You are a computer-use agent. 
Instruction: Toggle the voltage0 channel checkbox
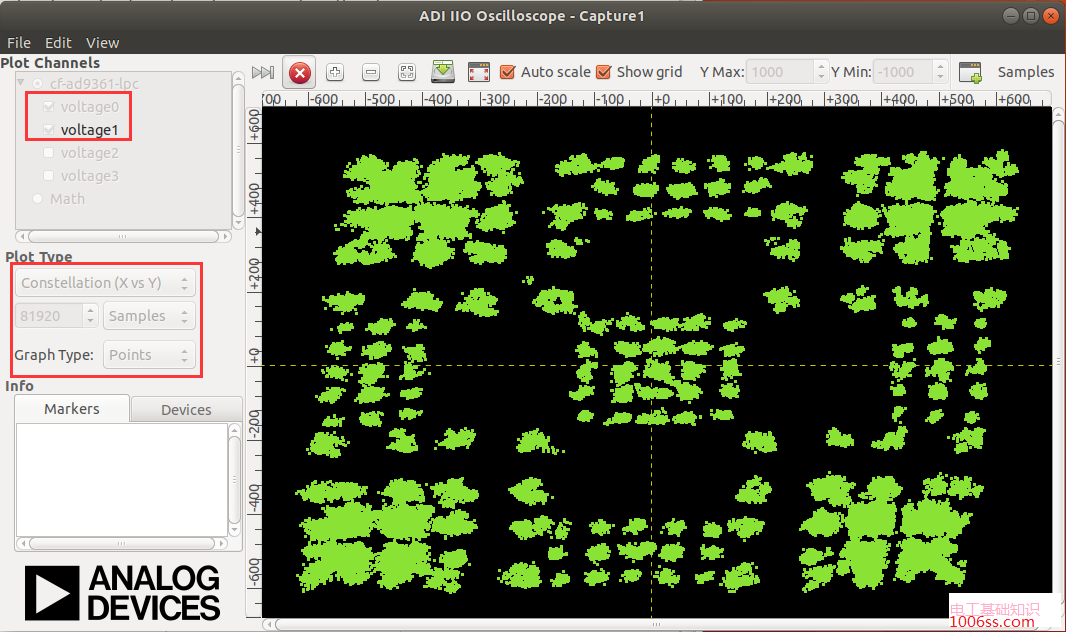(48, 107)
